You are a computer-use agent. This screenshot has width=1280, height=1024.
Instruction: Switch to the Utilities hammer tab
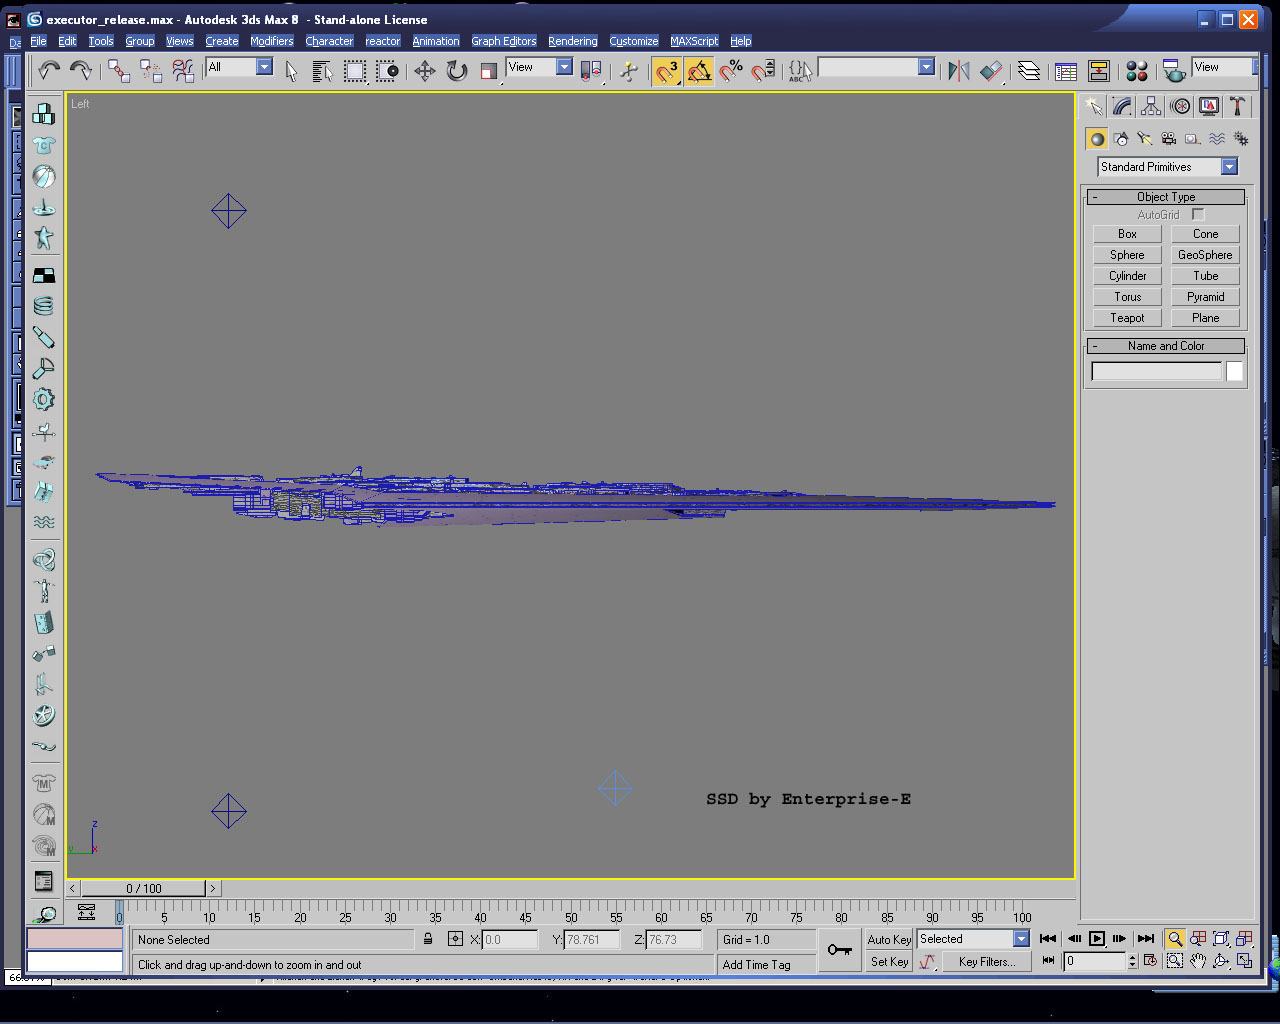coord(1237,106)
